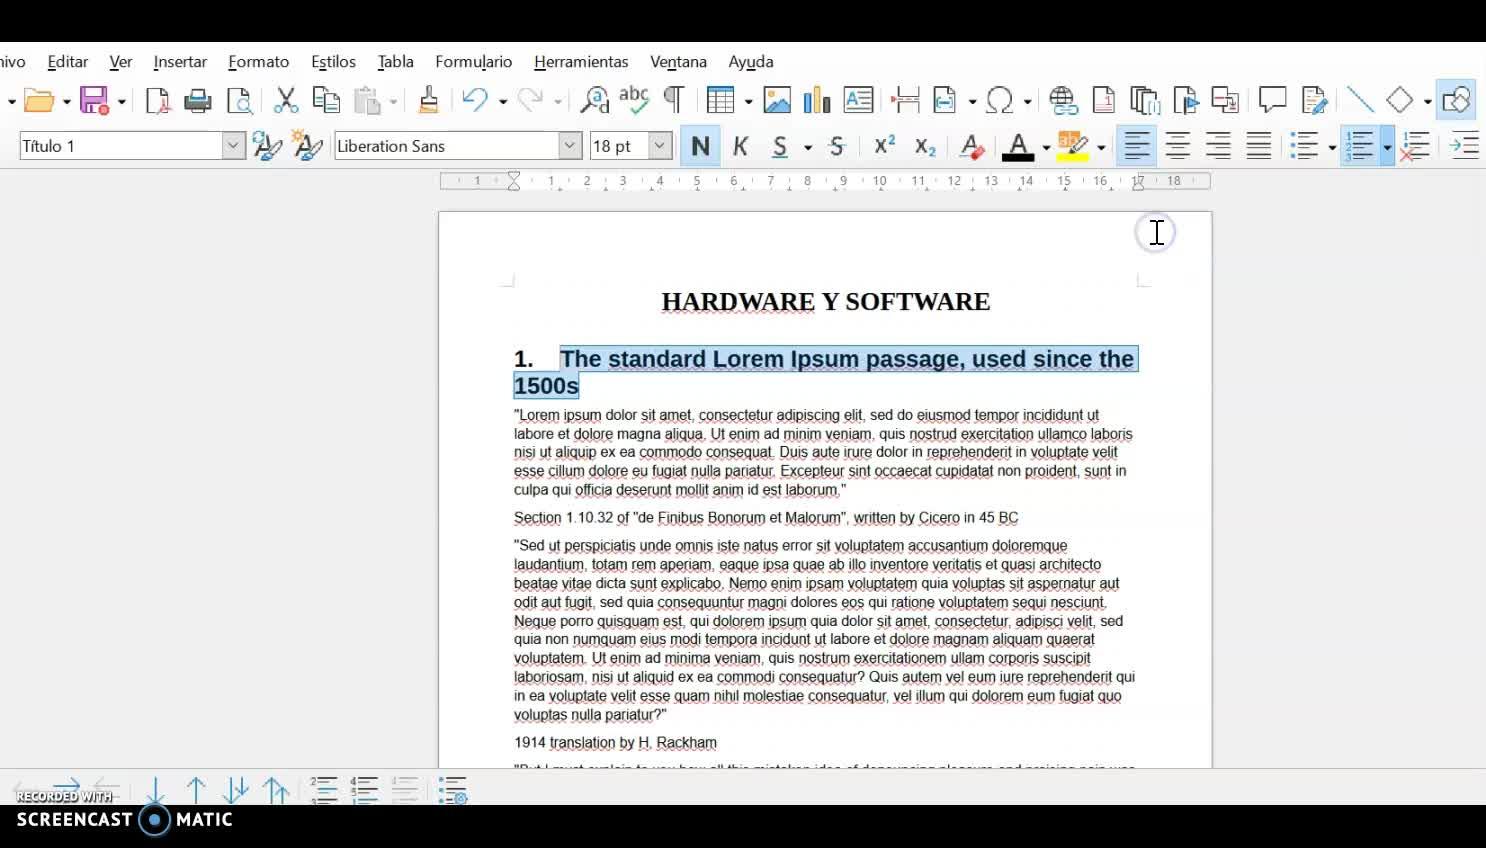Screen dimensions: 1486x848
Task: Click the Cut scissors icon
Action: (x=286, y=100)
